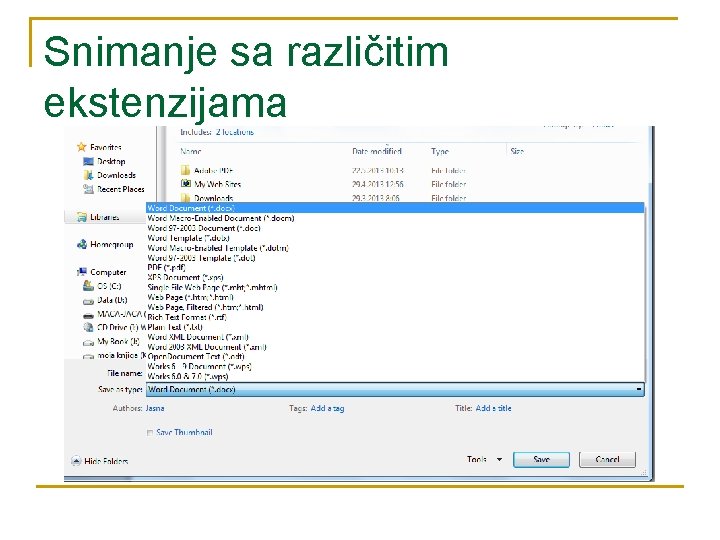Select XPS Document (*.xps) type
This screenshot has width=720, height=540.
pyautogui.click(x=395, y=277)
